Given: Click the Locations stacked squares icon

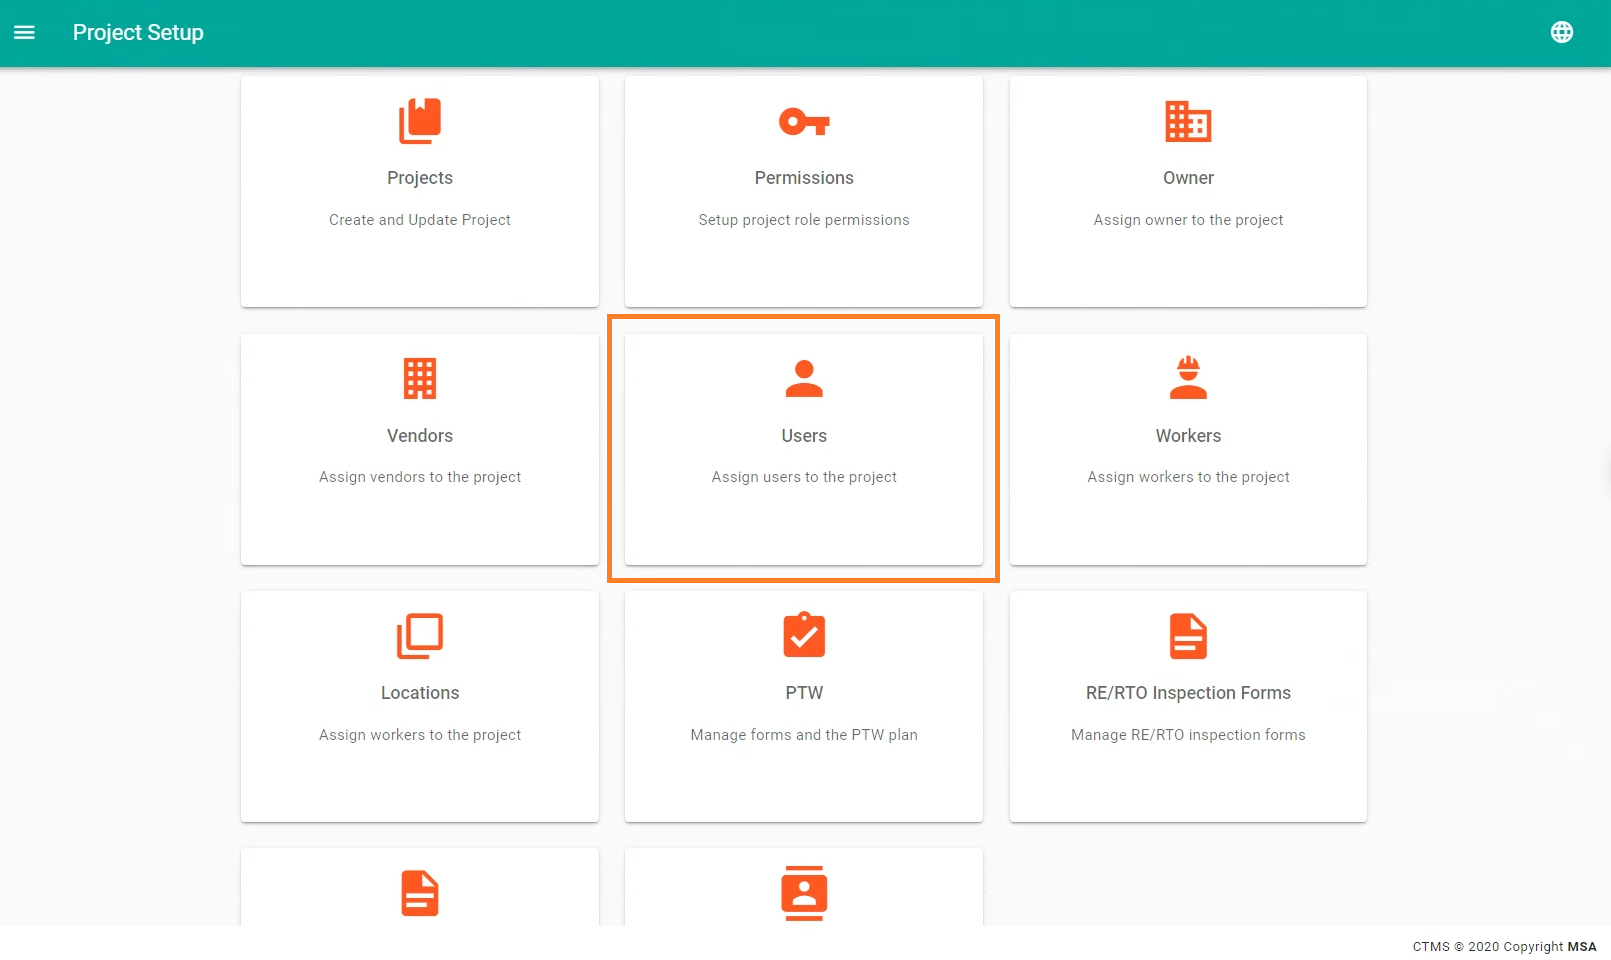Looking at the screenshot, I should [420, 636].
